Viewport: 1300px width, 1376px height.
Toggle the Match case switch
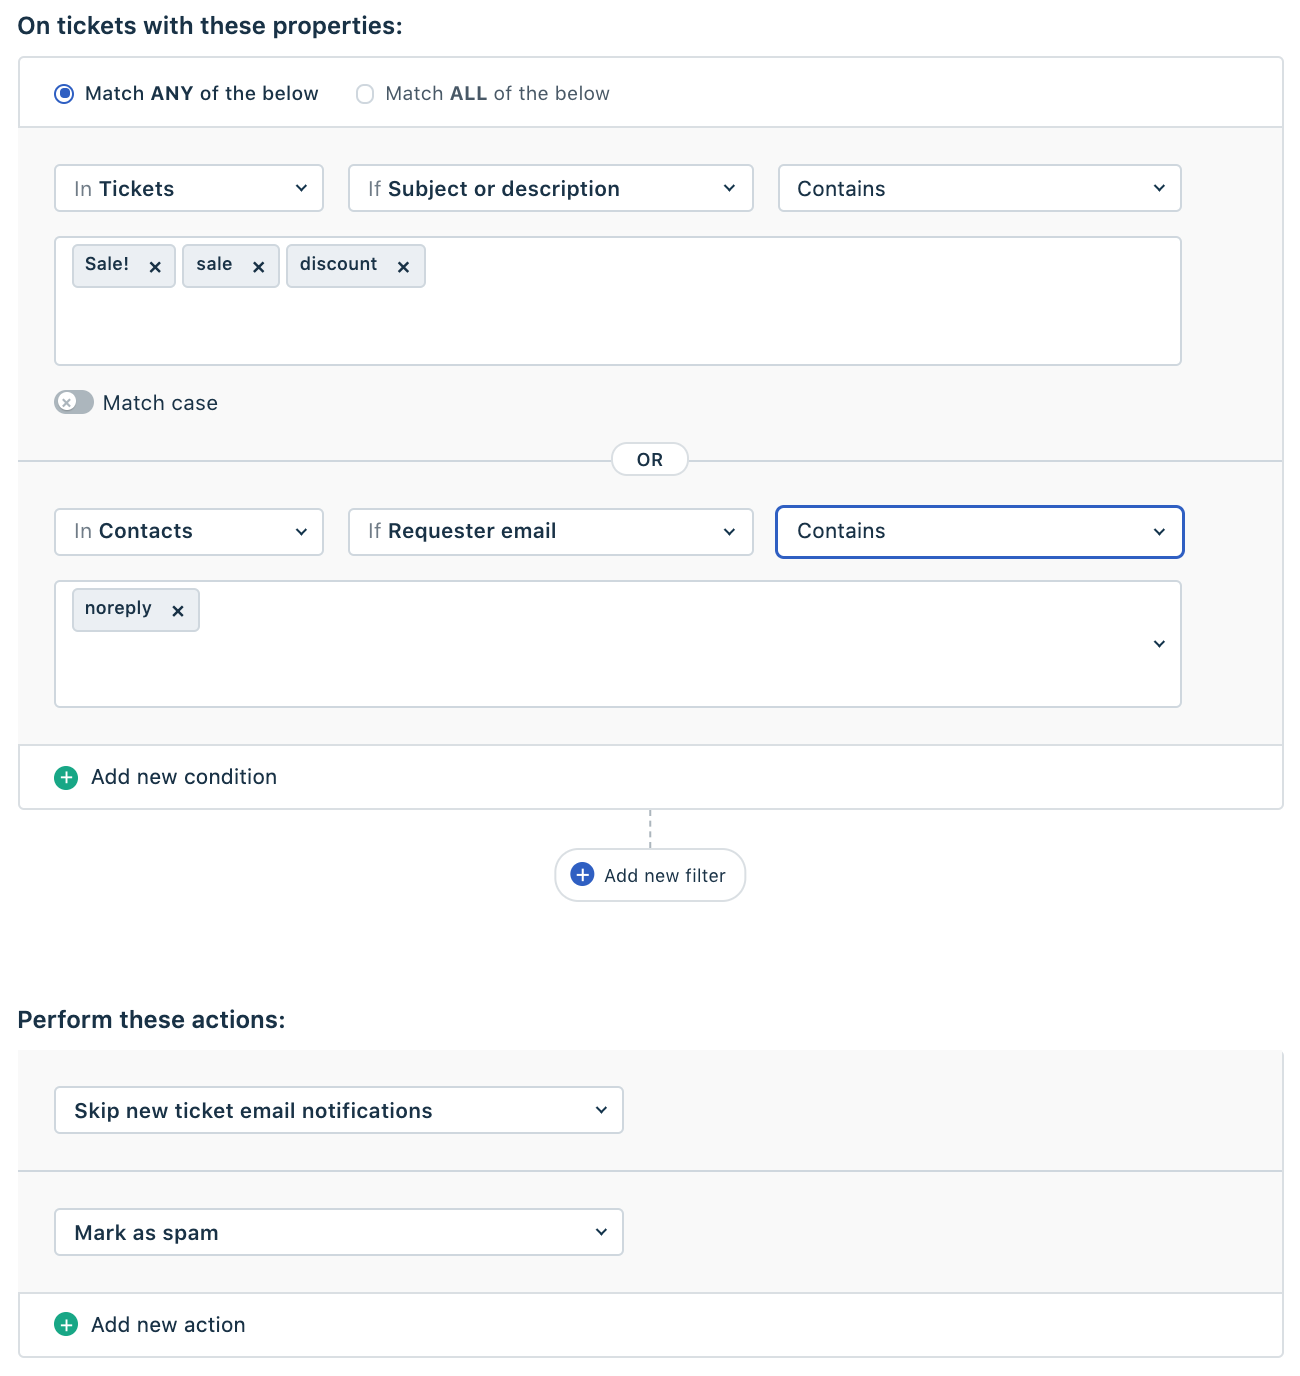[x=74, y=402]
